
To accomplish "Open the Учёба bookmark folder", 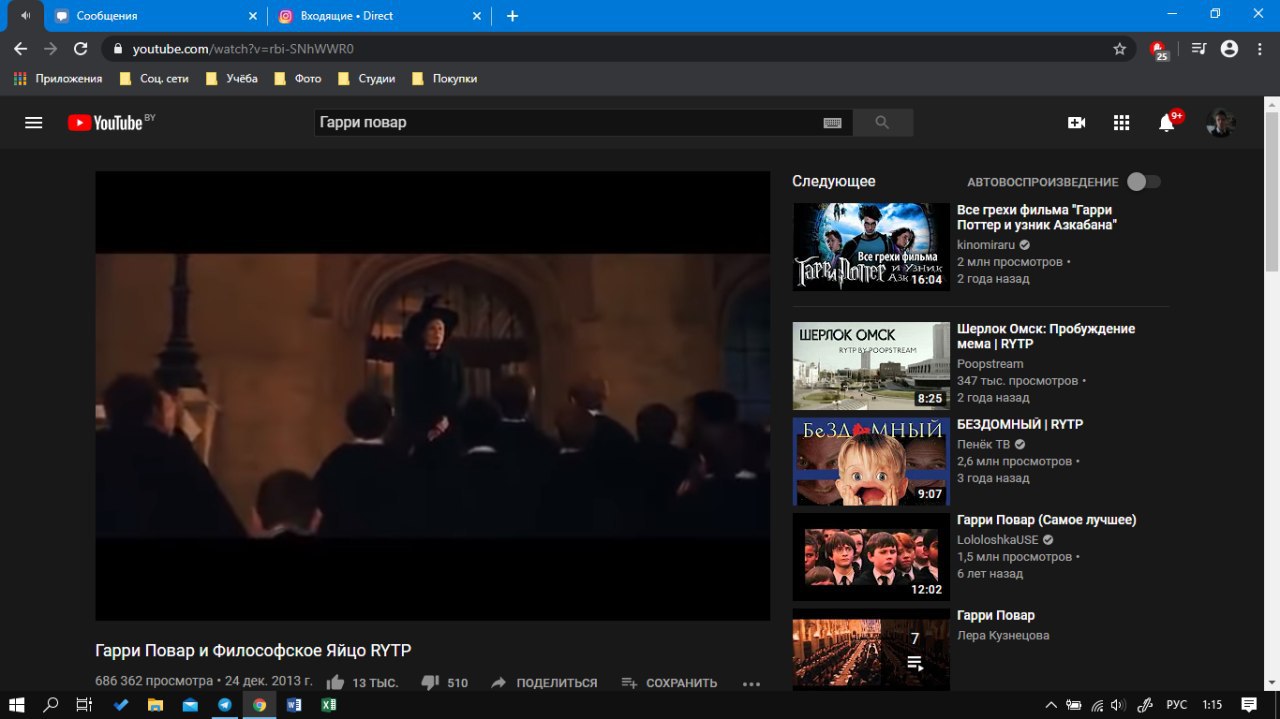I will point(232,78).
